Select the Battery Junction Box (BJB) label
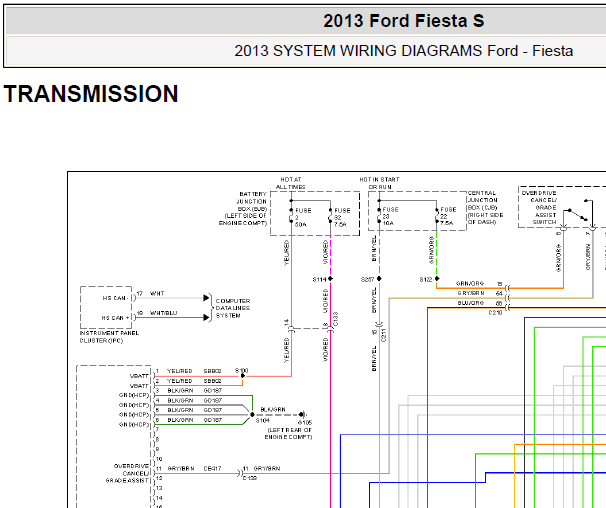The image size is (606, 508). pyautogui.click(x=243, y=209)
